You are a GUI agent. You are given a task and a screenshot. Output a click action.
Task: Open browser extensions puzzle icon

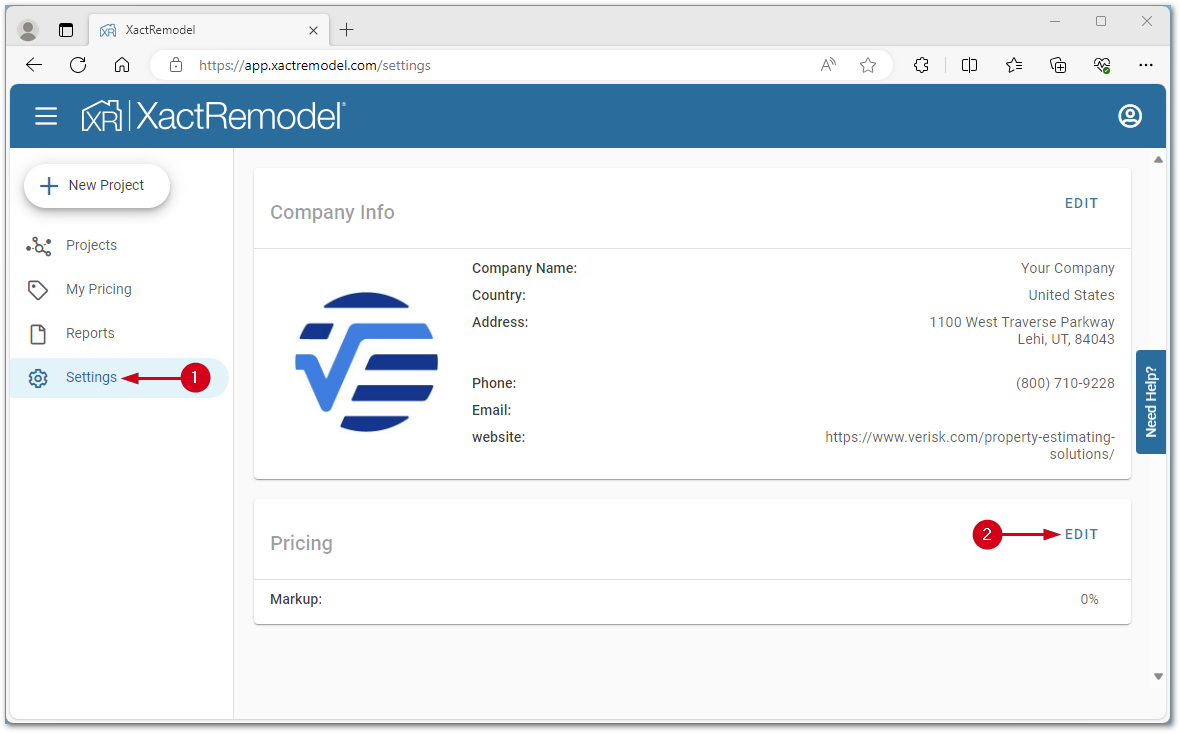pos(921,65)
